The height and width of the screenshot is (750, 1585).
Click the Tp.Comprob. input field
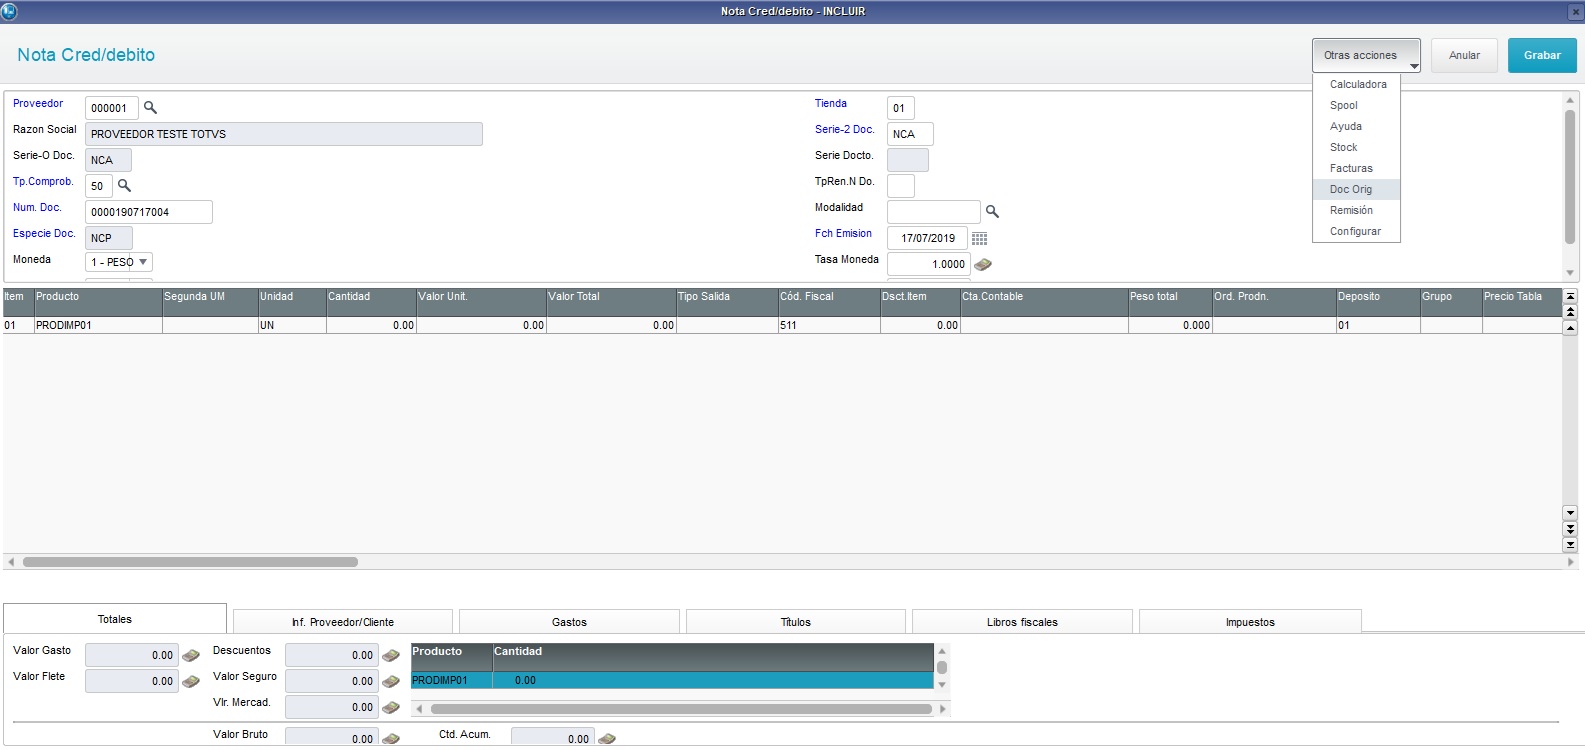pyautogui.click(x=98, y=186)
